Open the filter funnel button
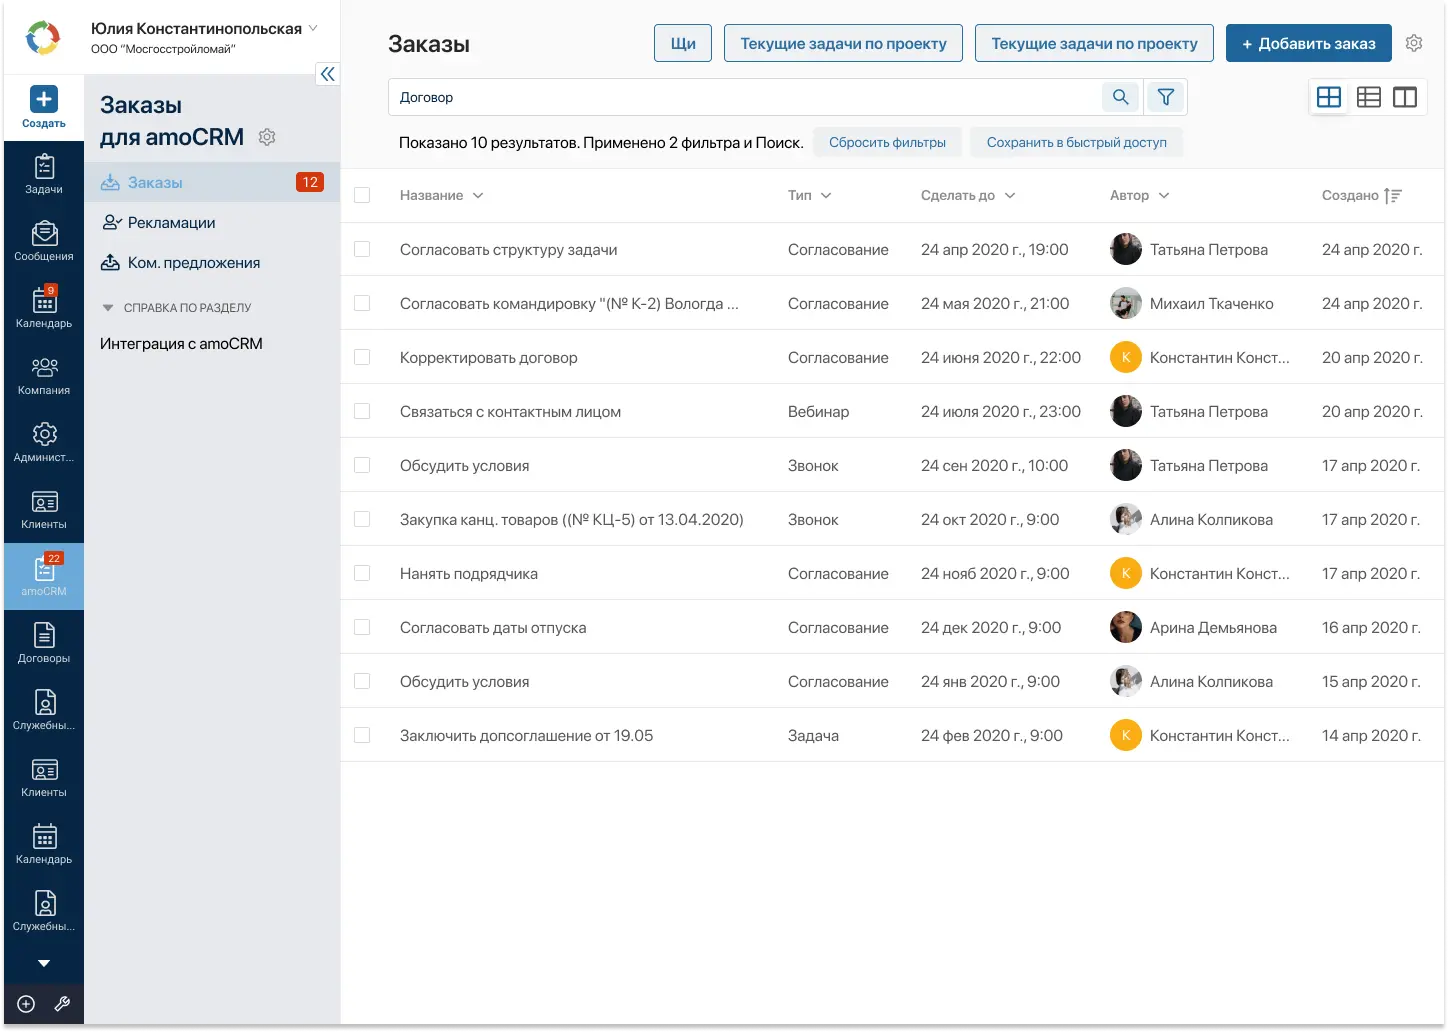The image size is (1448, 1032). [1166, 97]
